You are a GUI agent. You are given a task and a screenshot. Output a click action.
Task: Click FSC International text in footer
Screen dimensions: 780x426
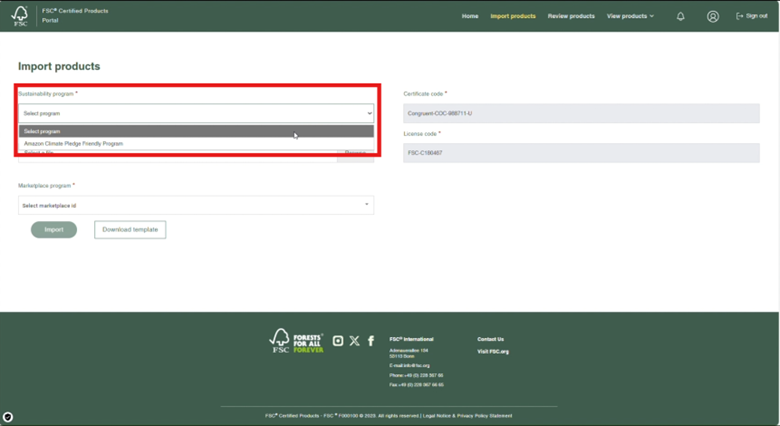411,339
